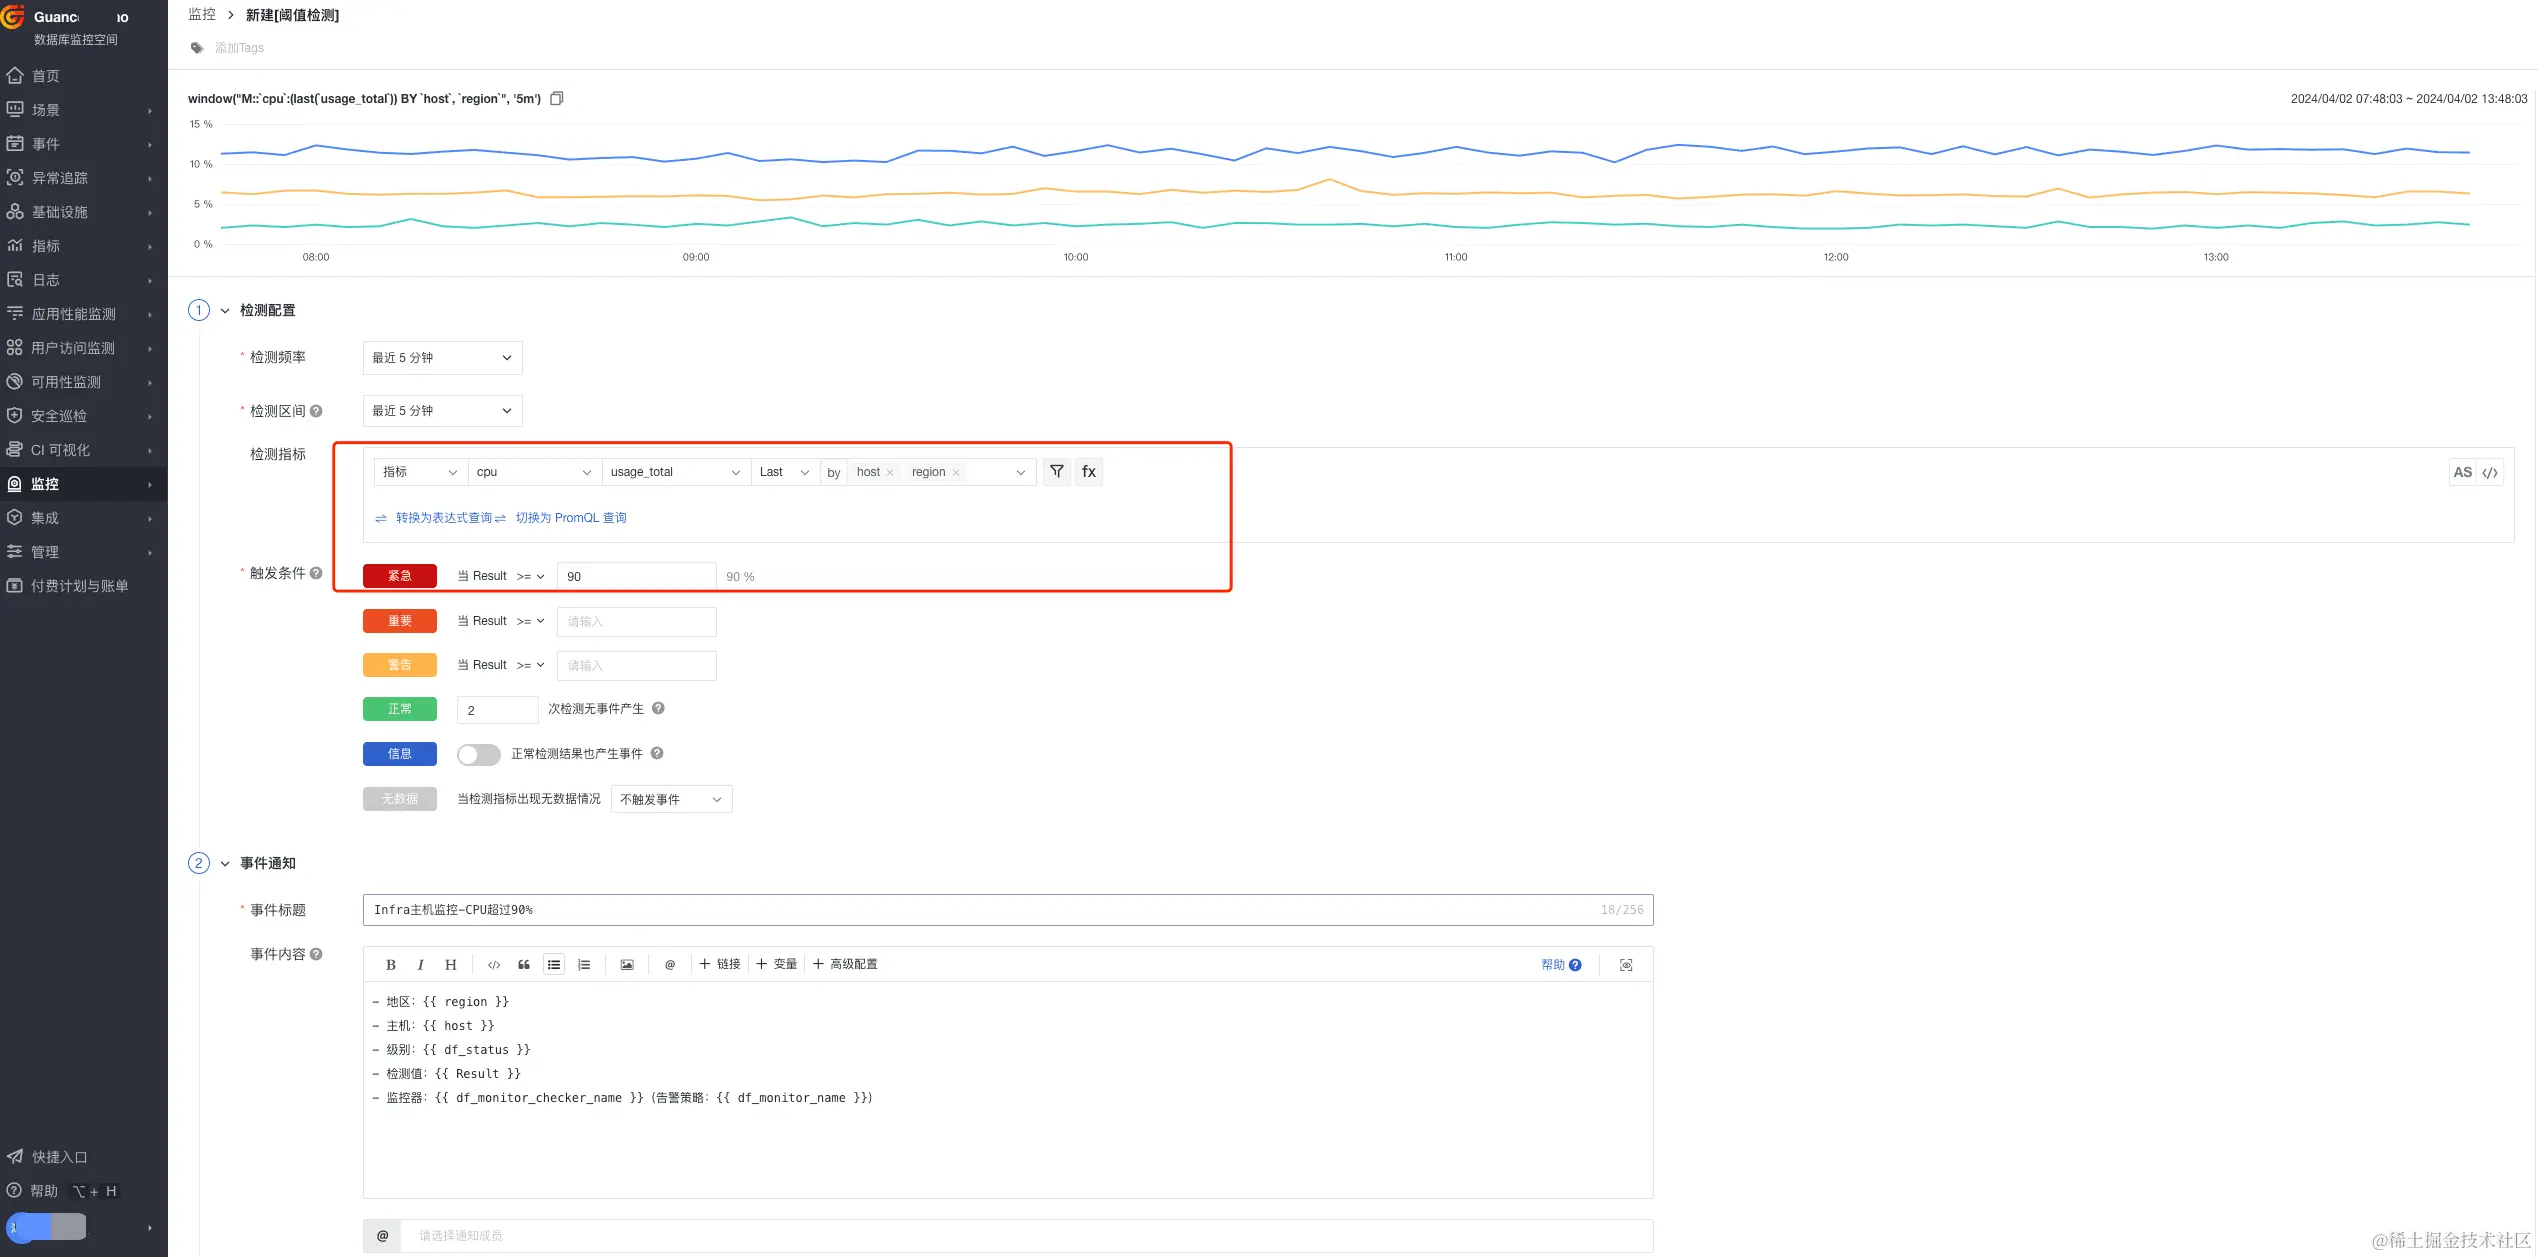Click the filter funnel icon in metric row

(1057, 472)
